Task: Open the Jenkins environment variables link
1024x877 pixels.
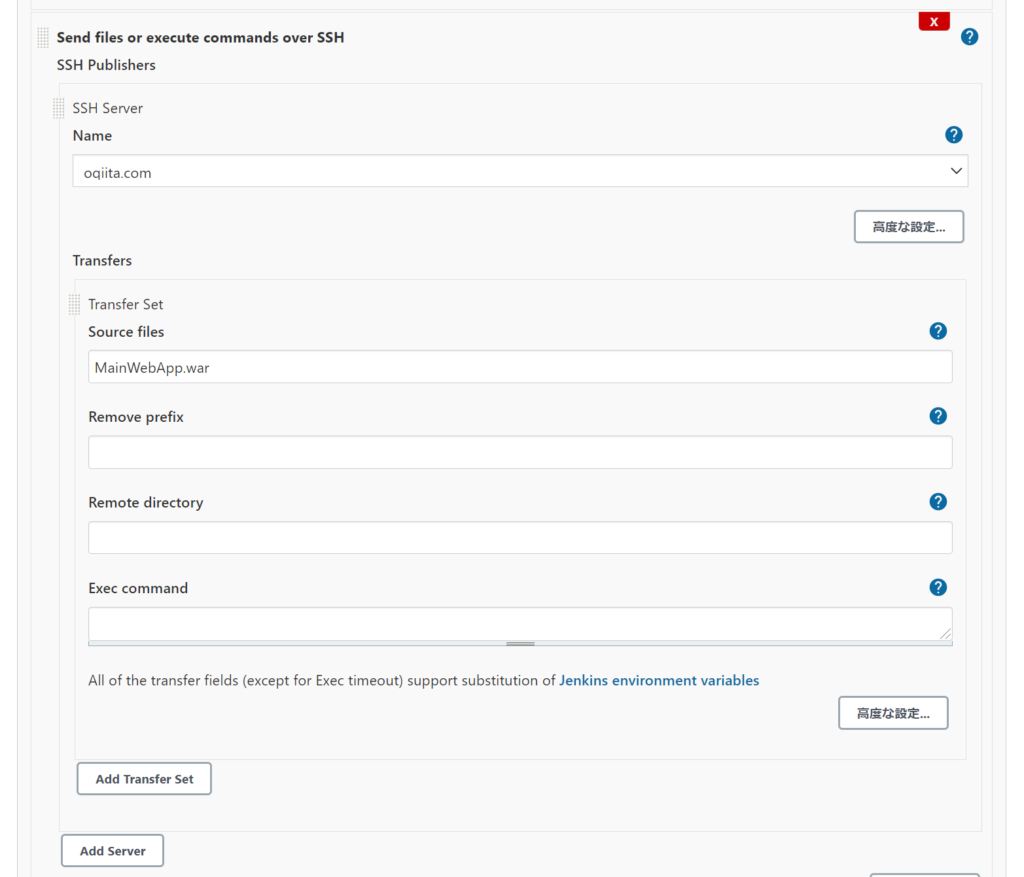Action: point(659,680)
